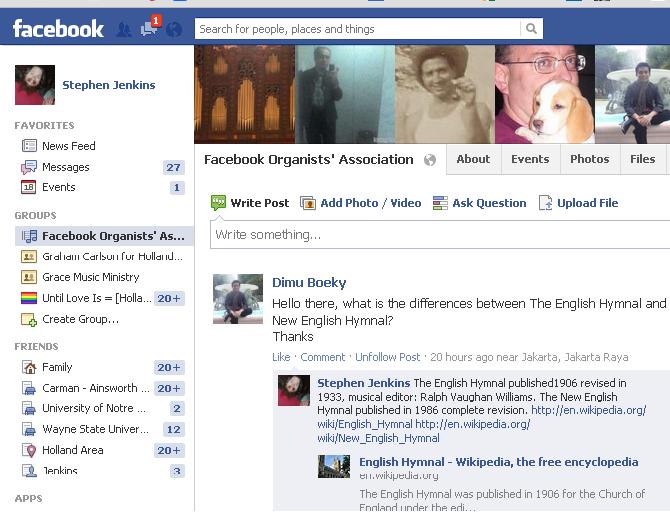This screenshot has height=515, width=670.
Task: Click the Graham Carlson group icon
Action: point(29,256)
